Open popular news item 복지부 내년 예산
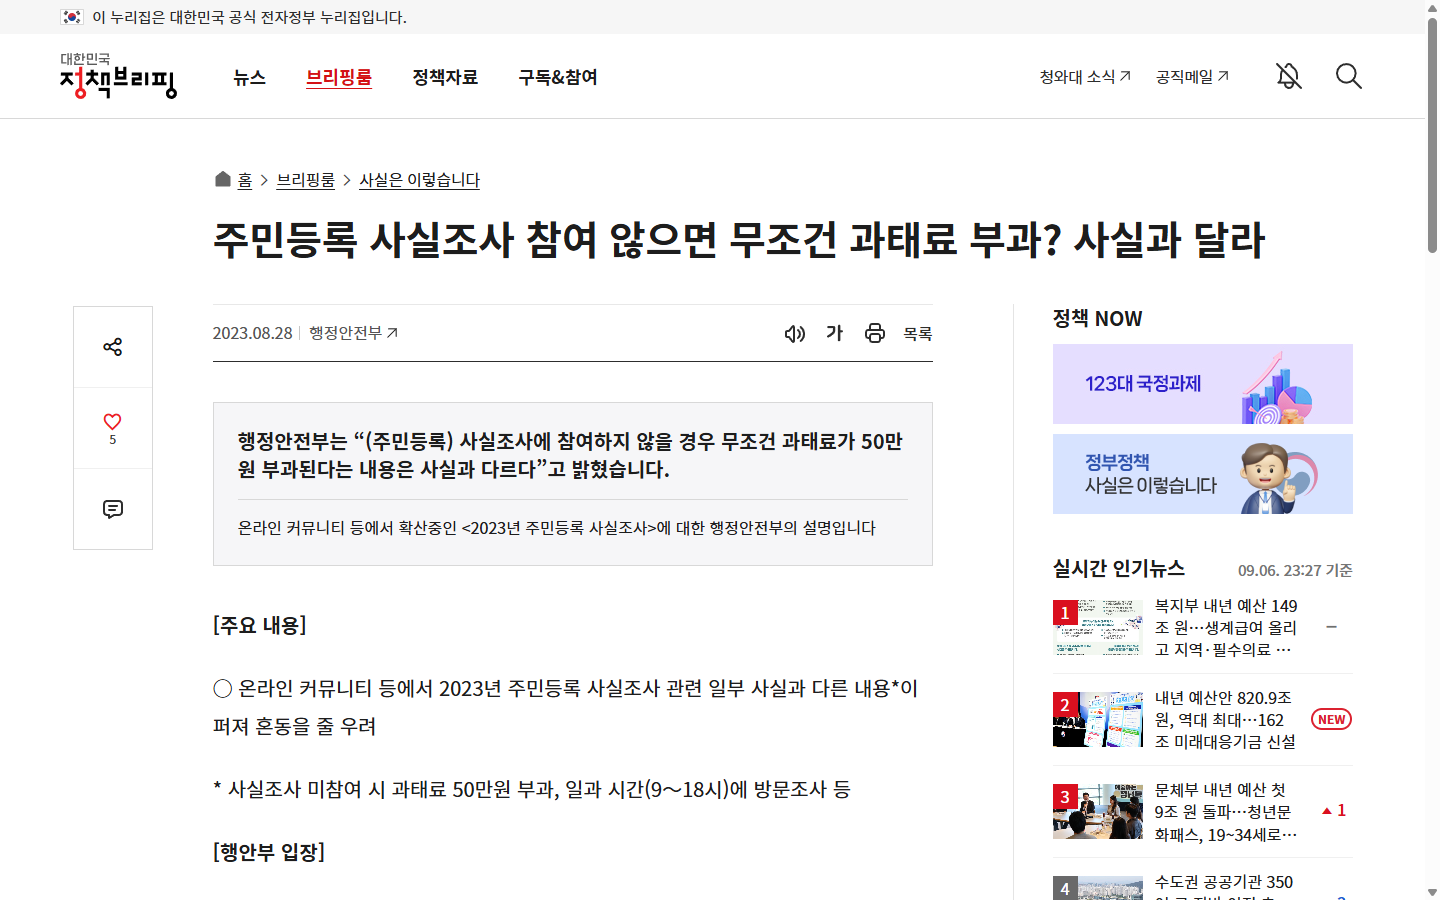 tap(1226, 628)
